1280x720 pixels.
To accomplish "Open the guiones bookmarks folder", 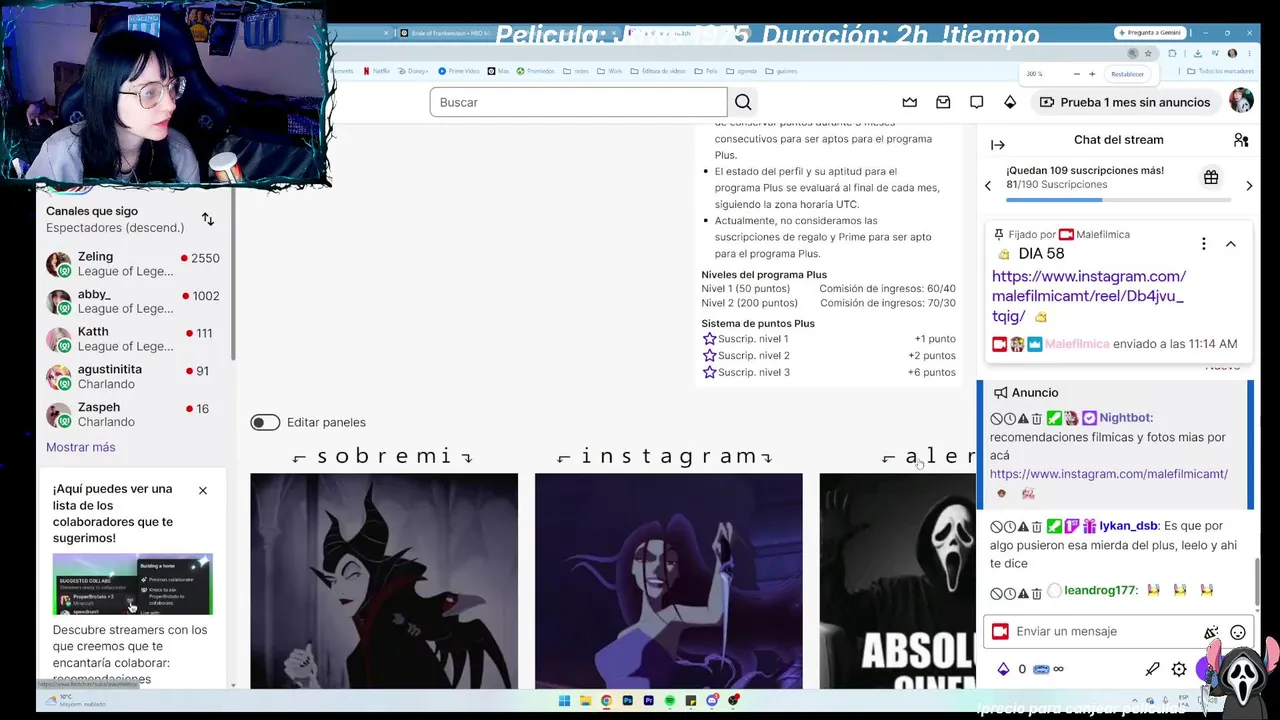I will [782, 71].
